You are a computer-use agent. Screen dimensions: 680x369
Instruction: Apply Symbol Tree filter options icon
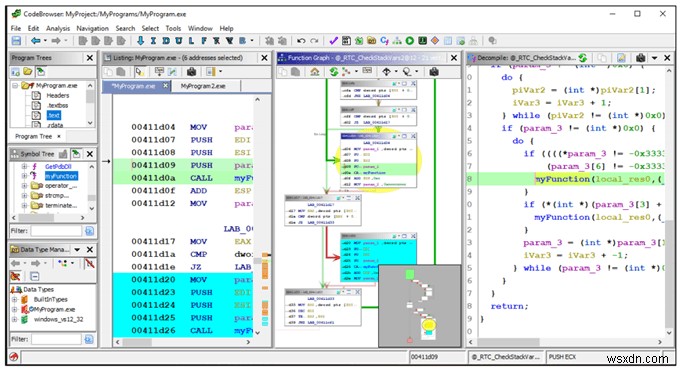point(89,231)
